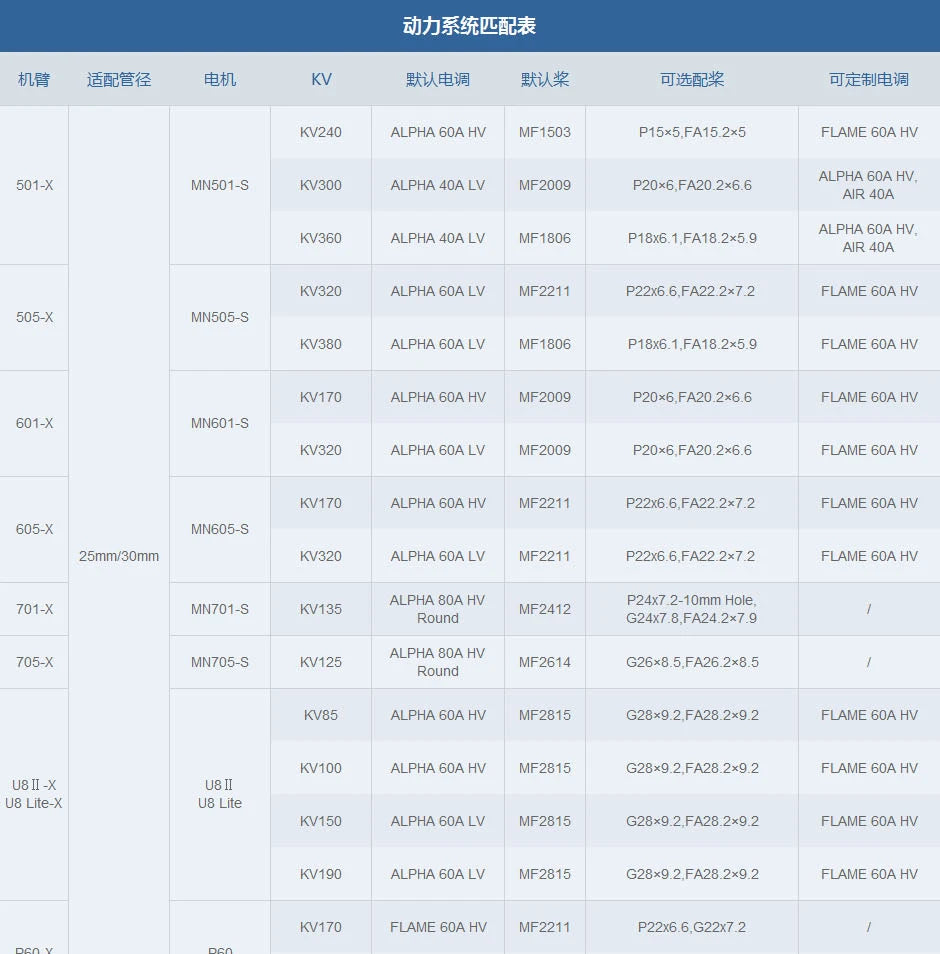Select the KV240 cell

(x=321, y=132)
